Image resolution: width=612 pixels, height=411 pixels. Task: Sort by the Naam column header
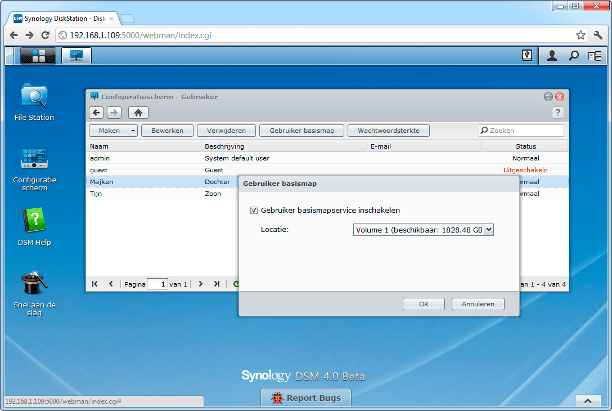144,146
